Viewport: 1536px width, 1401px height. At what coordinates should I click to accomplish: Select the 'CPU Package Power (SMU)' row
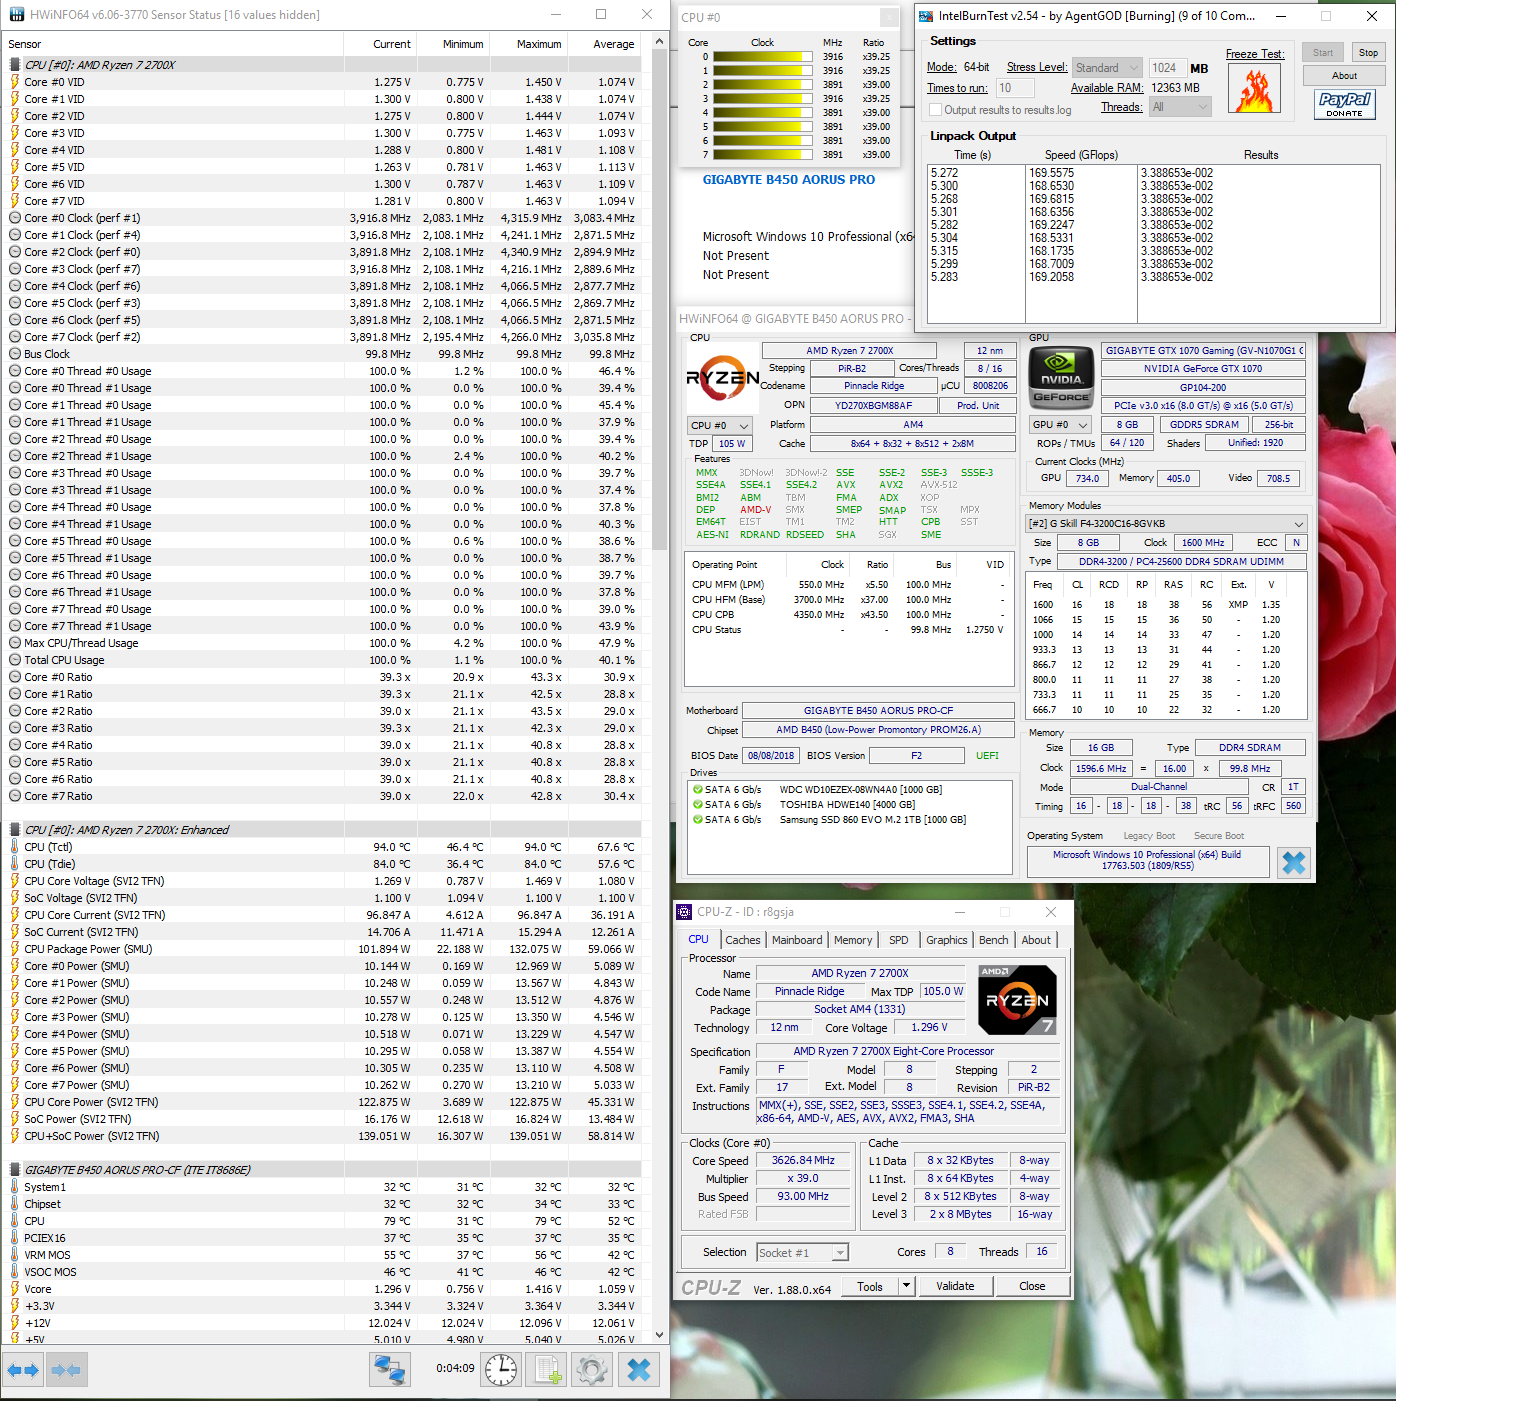click(322, 949)
